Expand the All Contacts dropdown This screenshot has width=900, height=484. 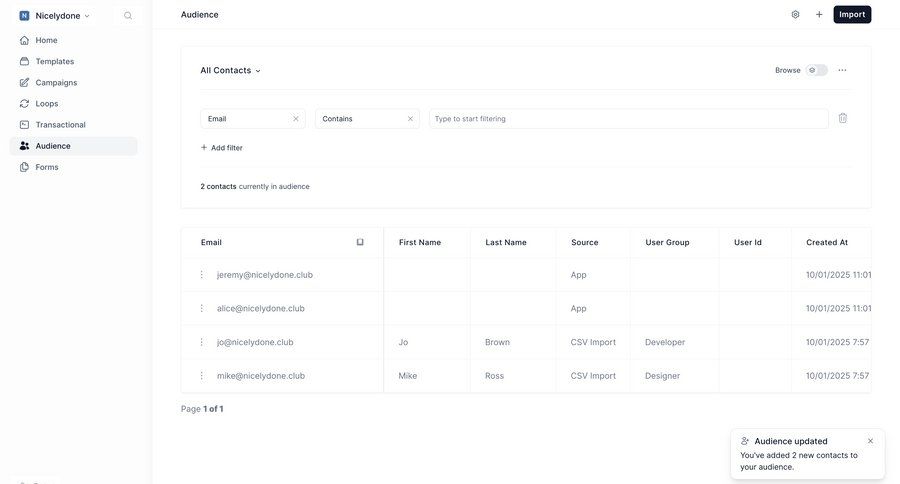click(x=230, y=70)
